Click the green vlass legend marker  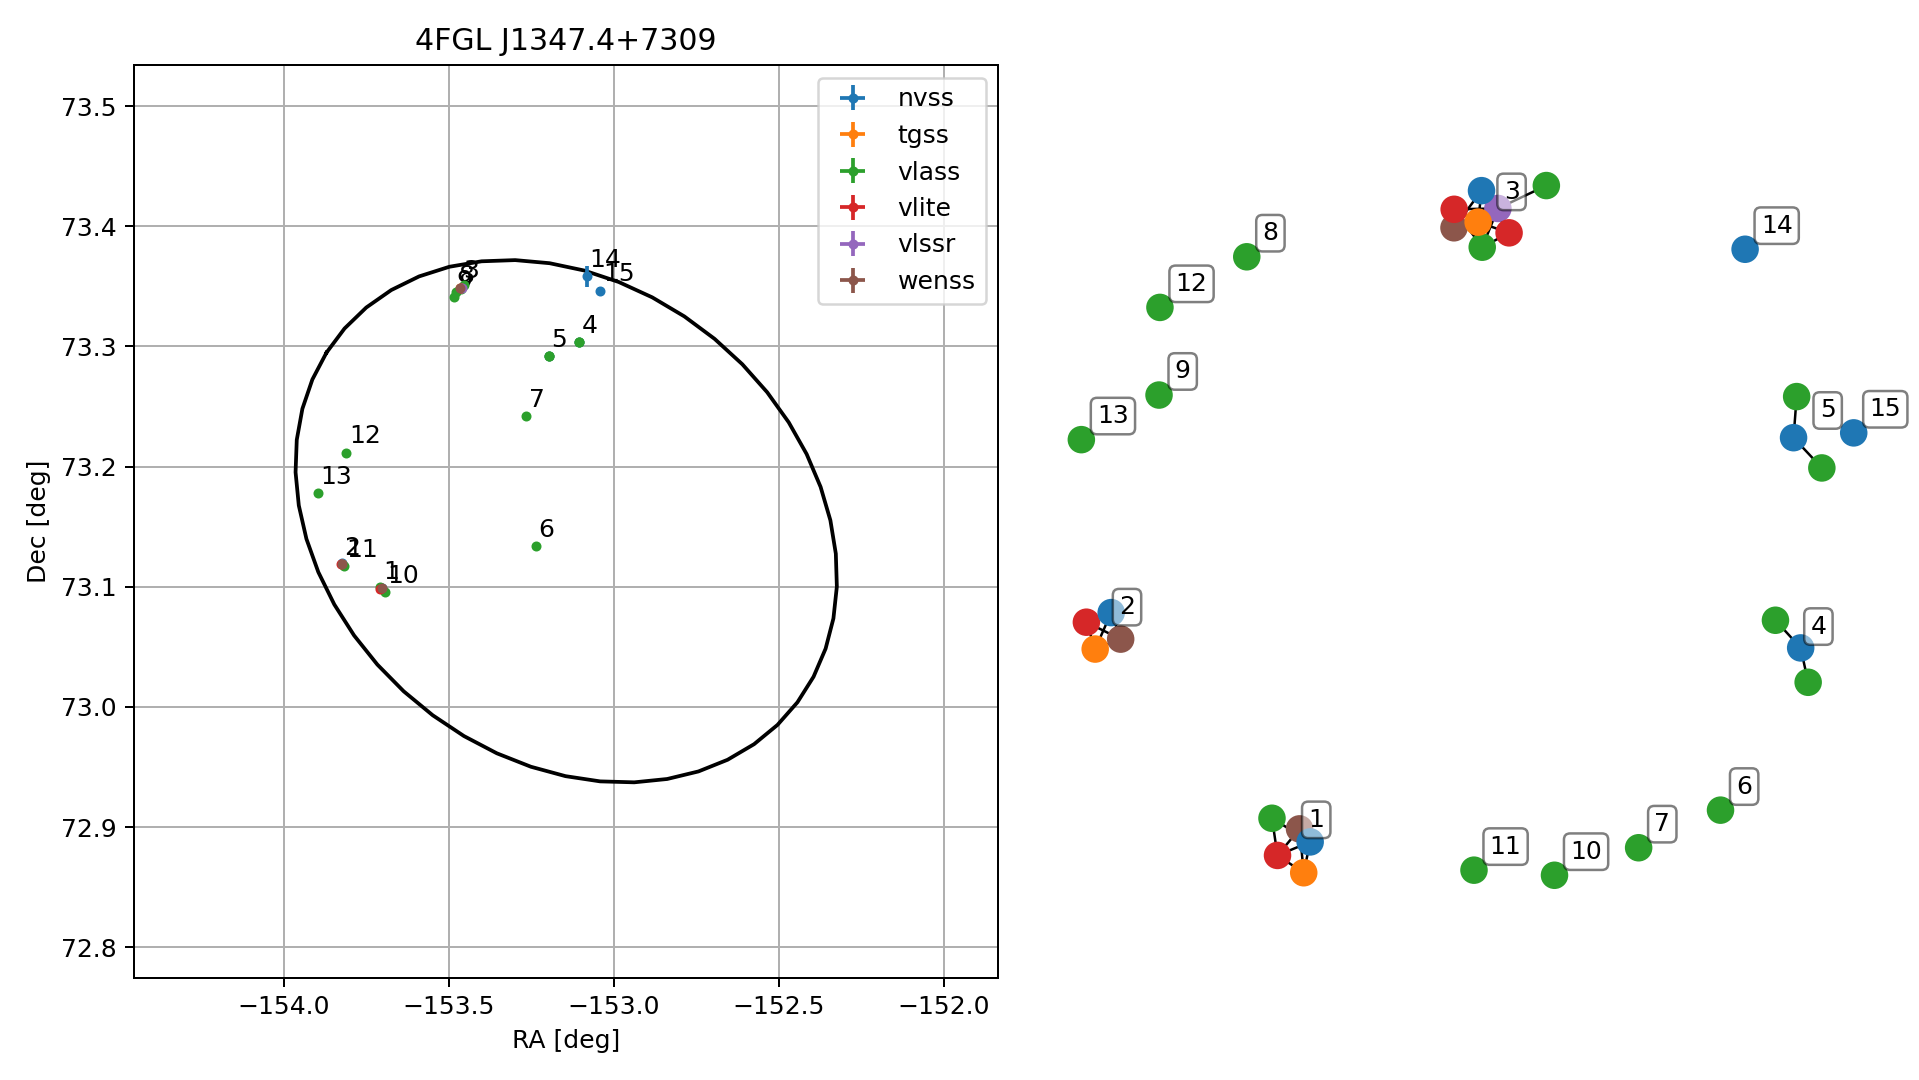[x=853, y=171]
